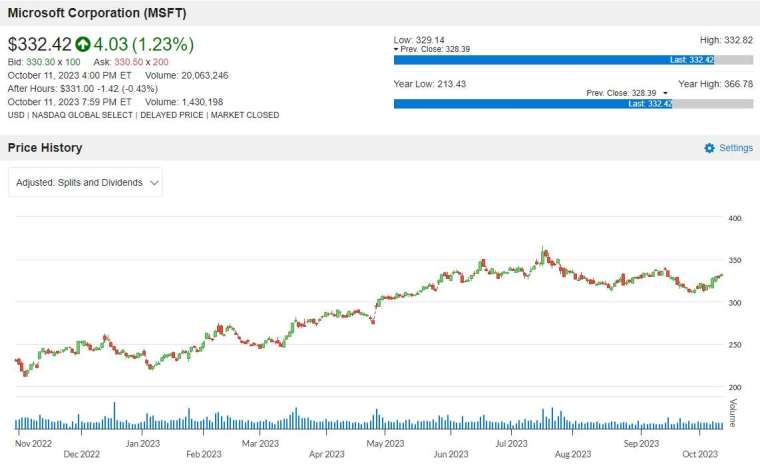
Task: Click the daily range Last 332.42 bar
Action: coord(554,60)
